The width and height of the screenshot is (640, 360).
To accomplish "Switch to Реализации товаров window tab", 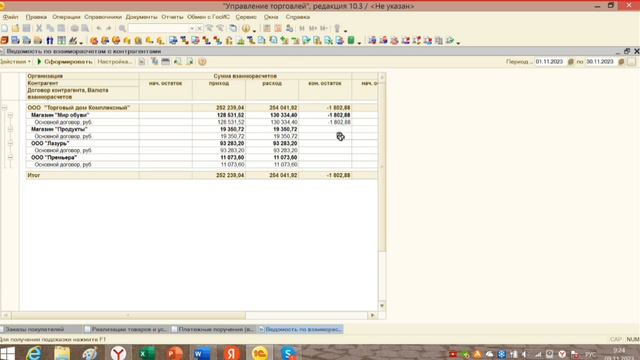I will 126,329.
